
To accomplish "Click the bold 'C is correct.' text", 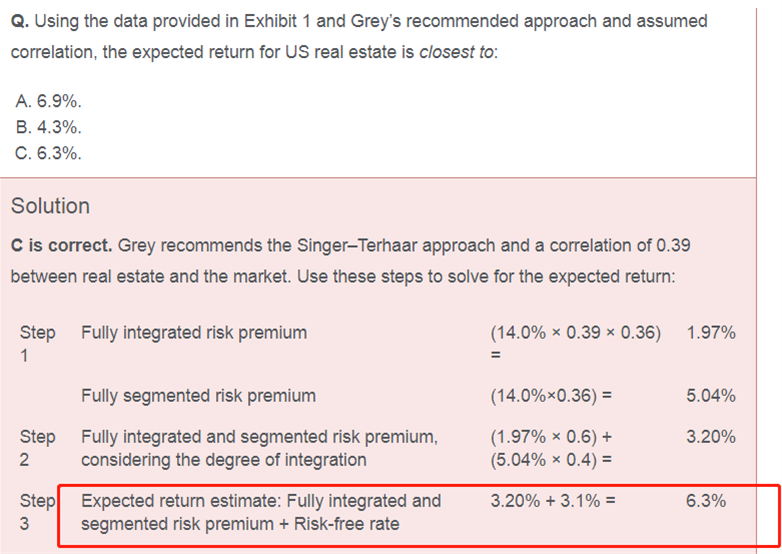I will 61,245.
